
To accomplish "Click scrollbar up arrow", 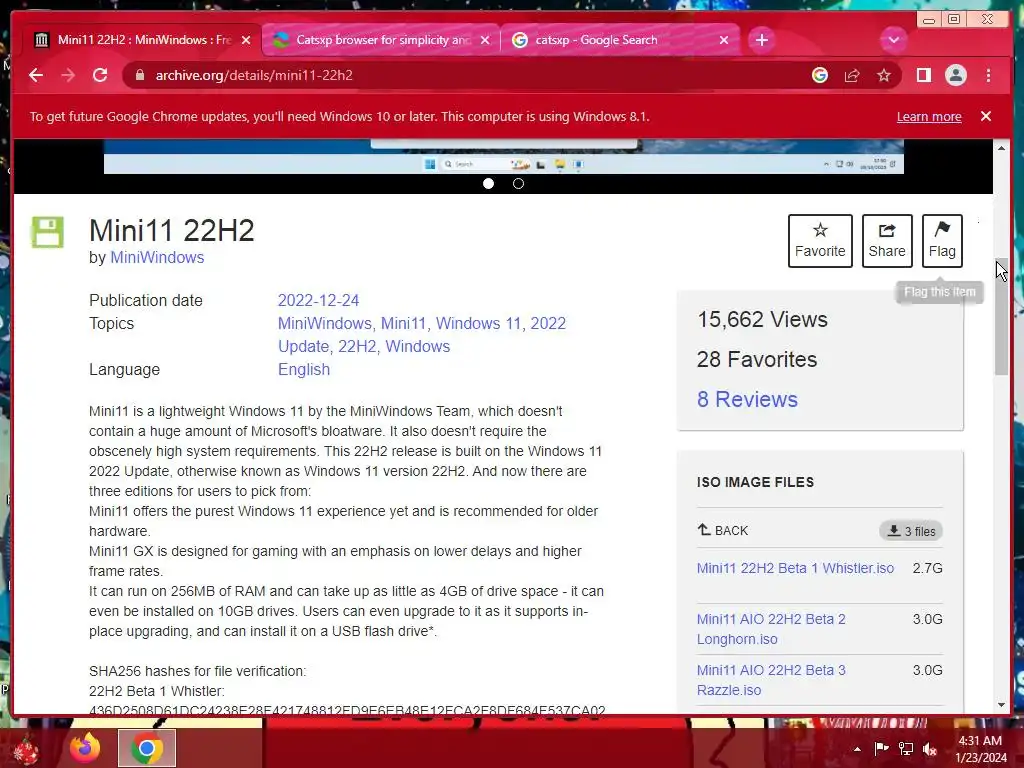I will tap(1001, 148).
